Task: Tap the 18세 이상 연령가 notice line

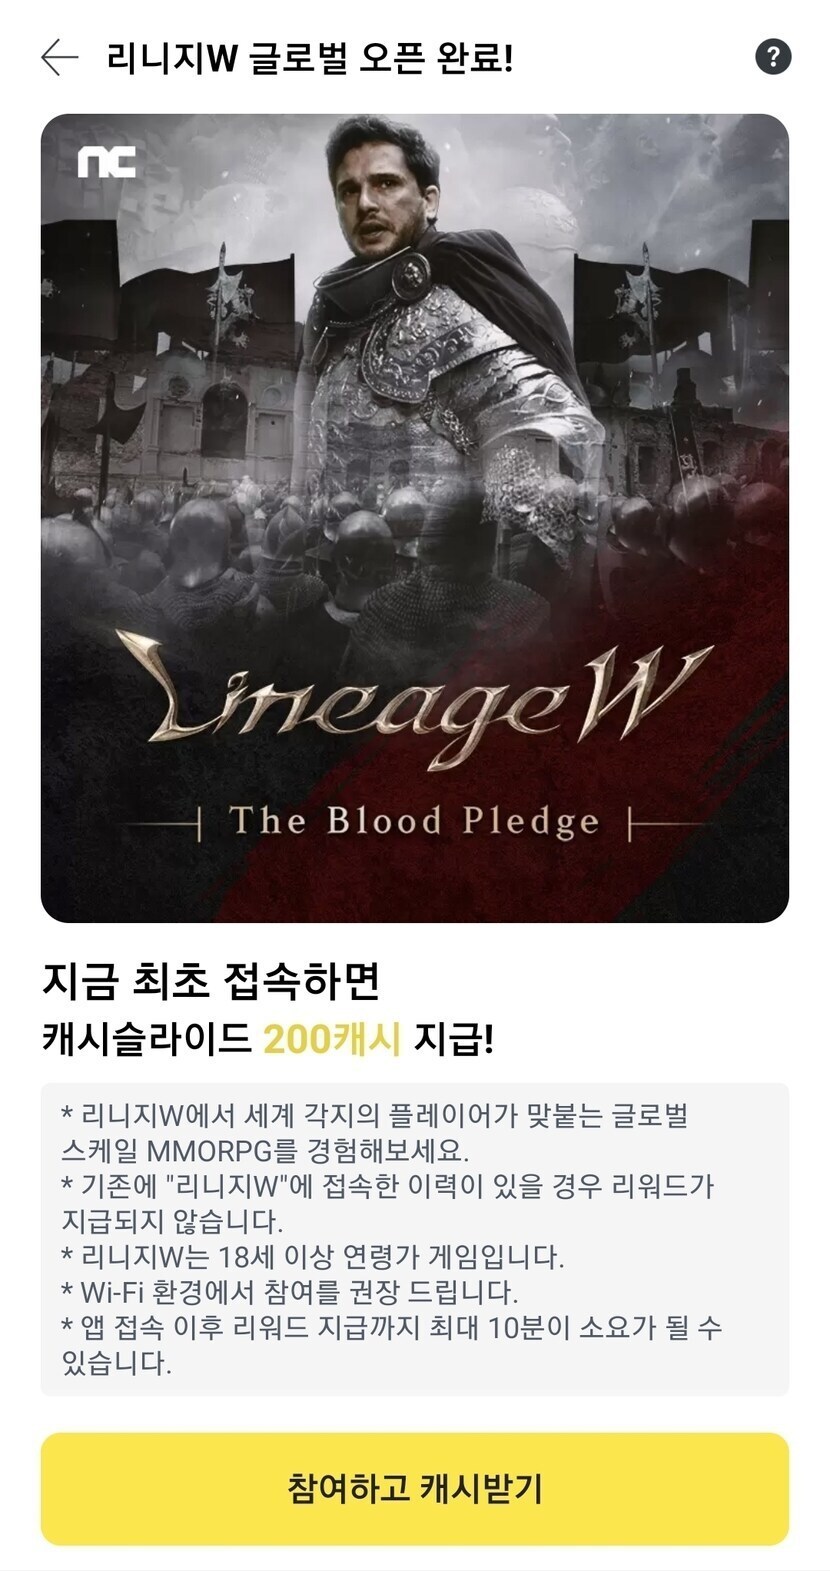Action: (313, 1256)
